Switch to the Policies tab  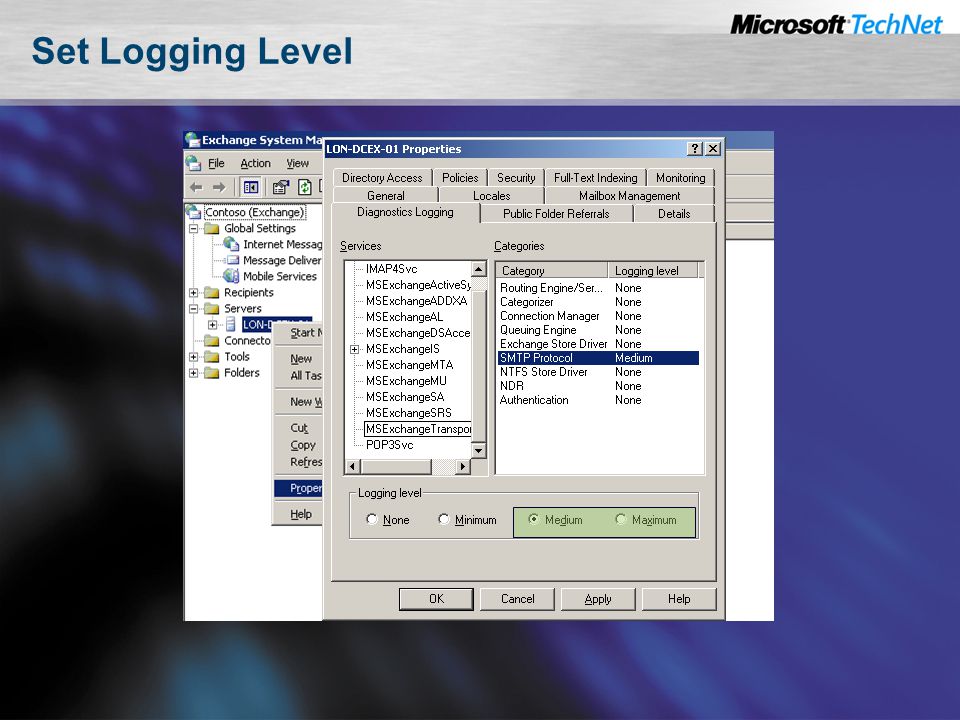tap(460, 178)
